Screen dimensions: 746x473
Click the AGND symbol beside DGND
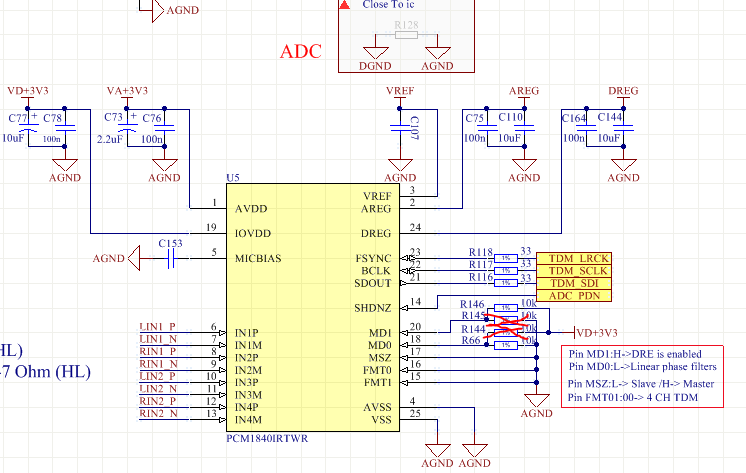438,53
